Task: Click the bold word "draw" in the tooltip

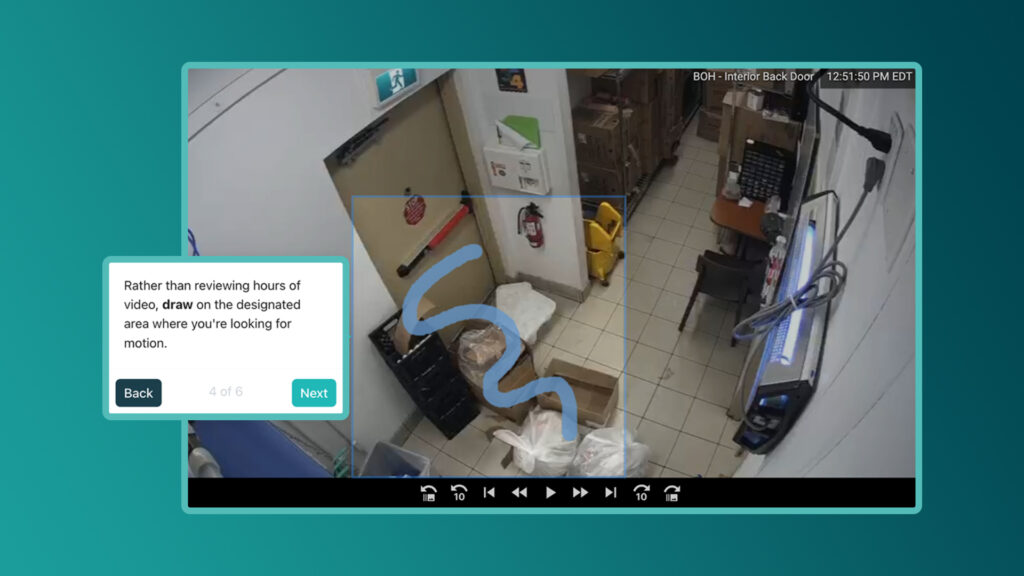Action: (x=177, y=304)
